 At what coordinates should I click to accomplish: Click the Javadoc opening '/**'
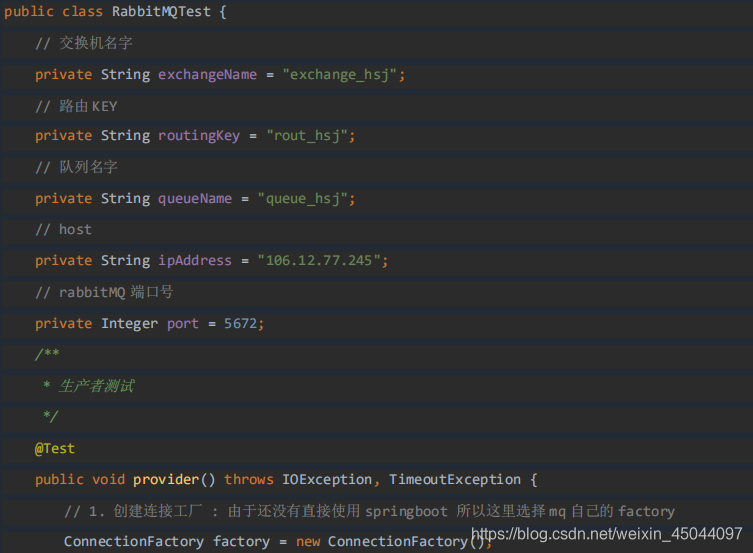click(x=47, y=354)
